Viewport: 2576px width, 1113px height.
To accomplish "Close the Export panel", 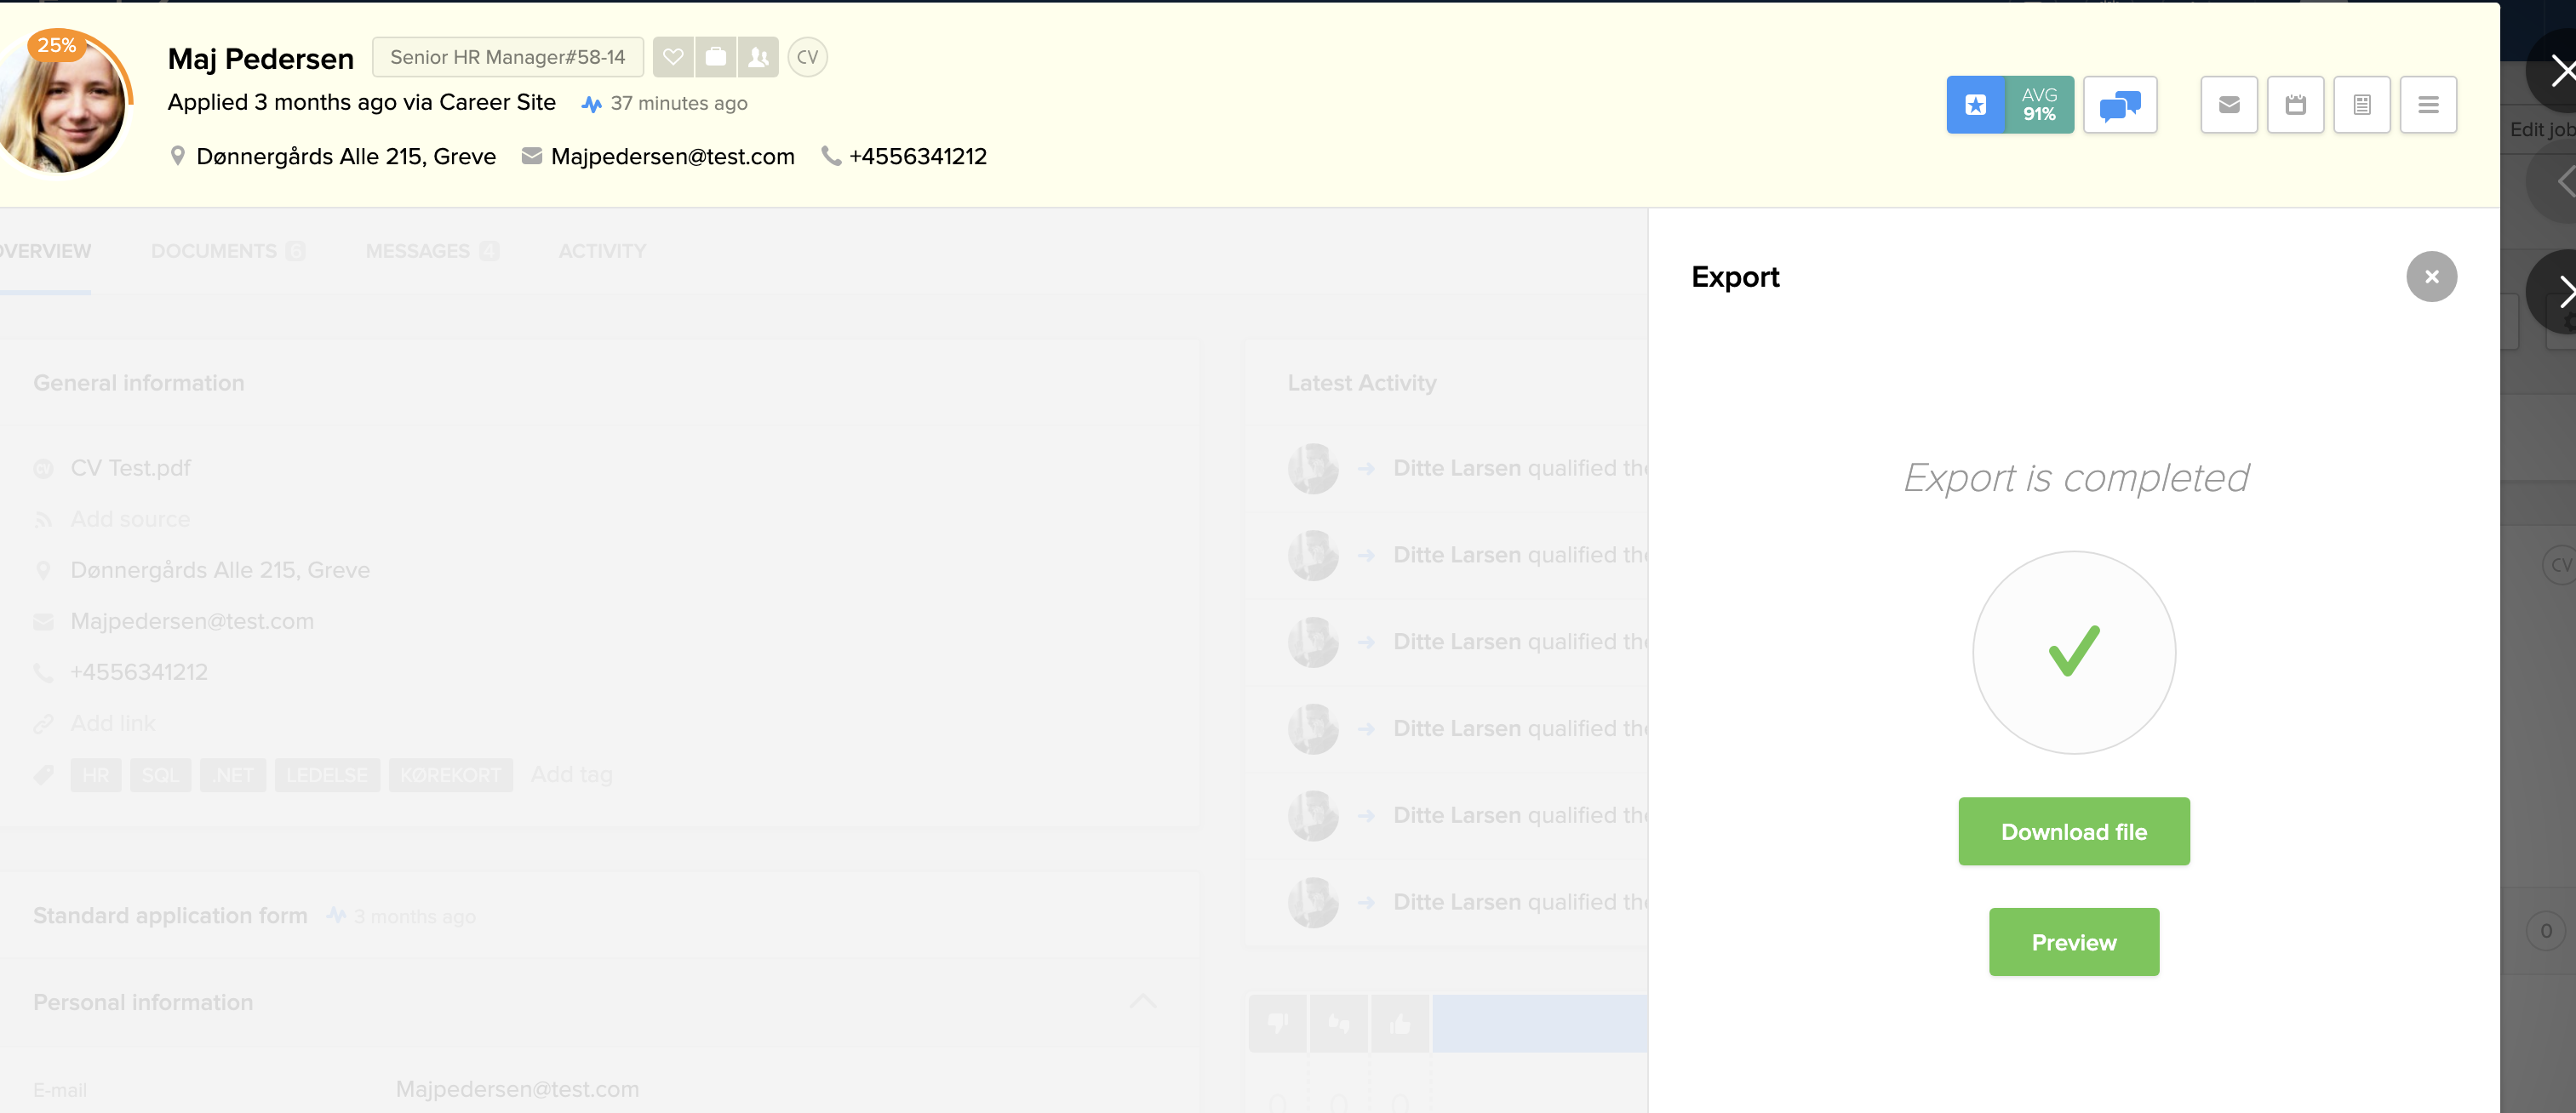I will (2431, 277).
